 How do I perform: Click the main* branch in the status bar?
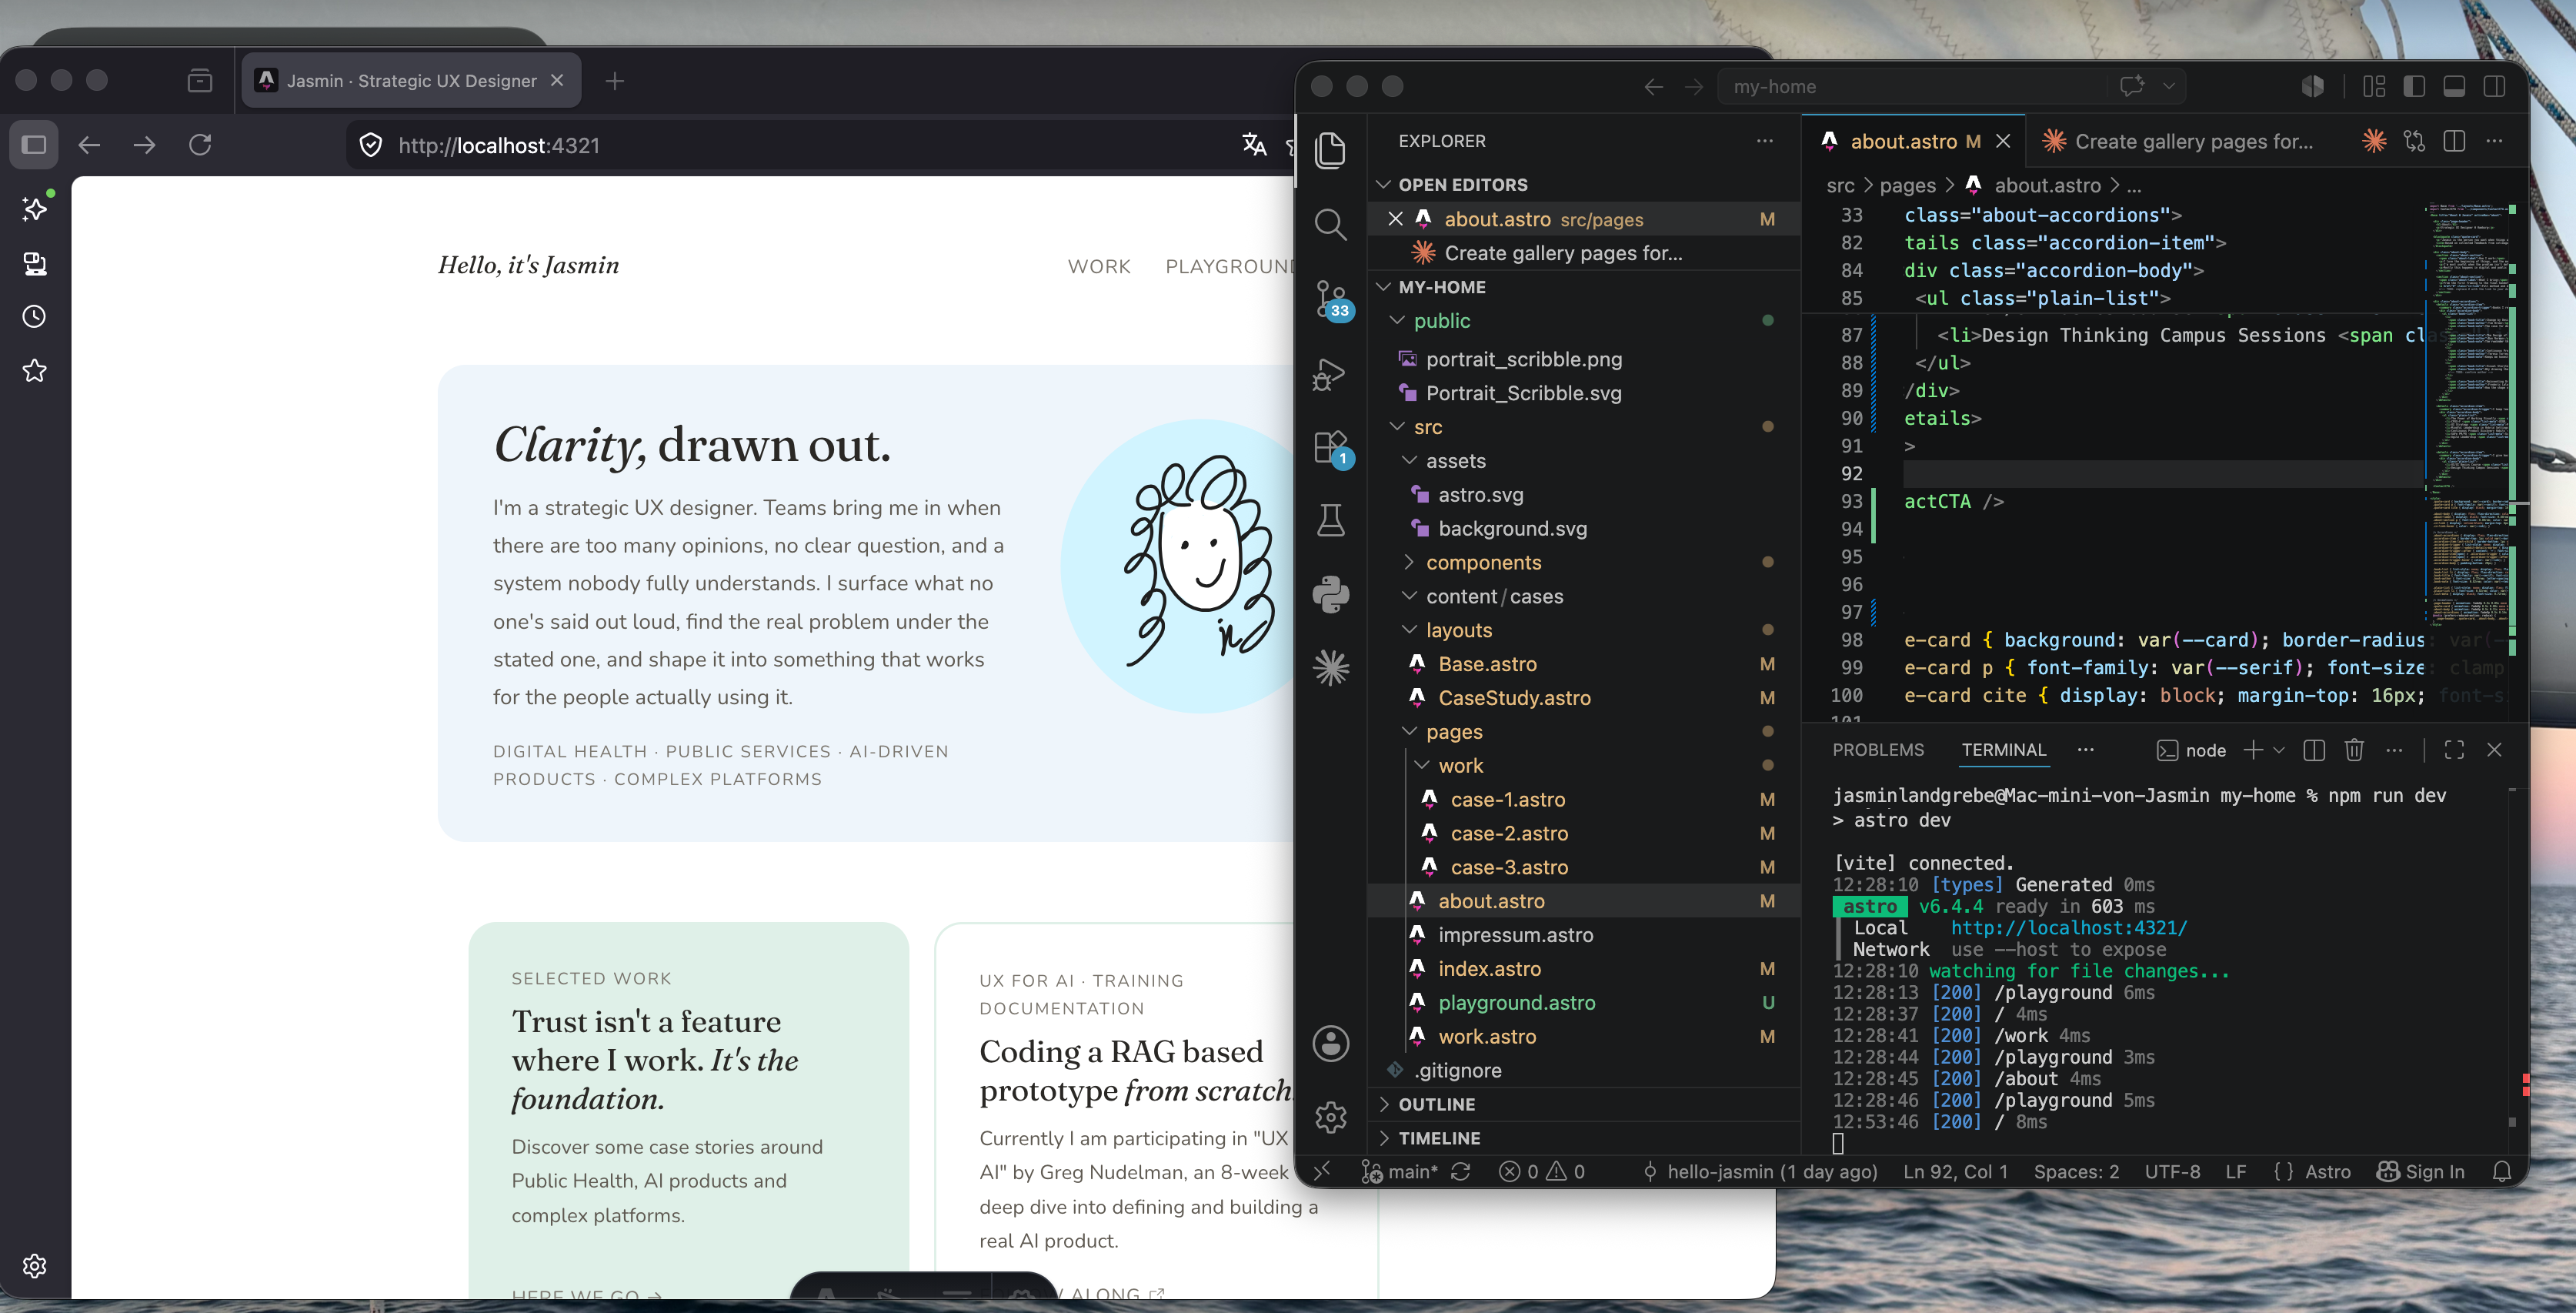pos(1400,1172)
